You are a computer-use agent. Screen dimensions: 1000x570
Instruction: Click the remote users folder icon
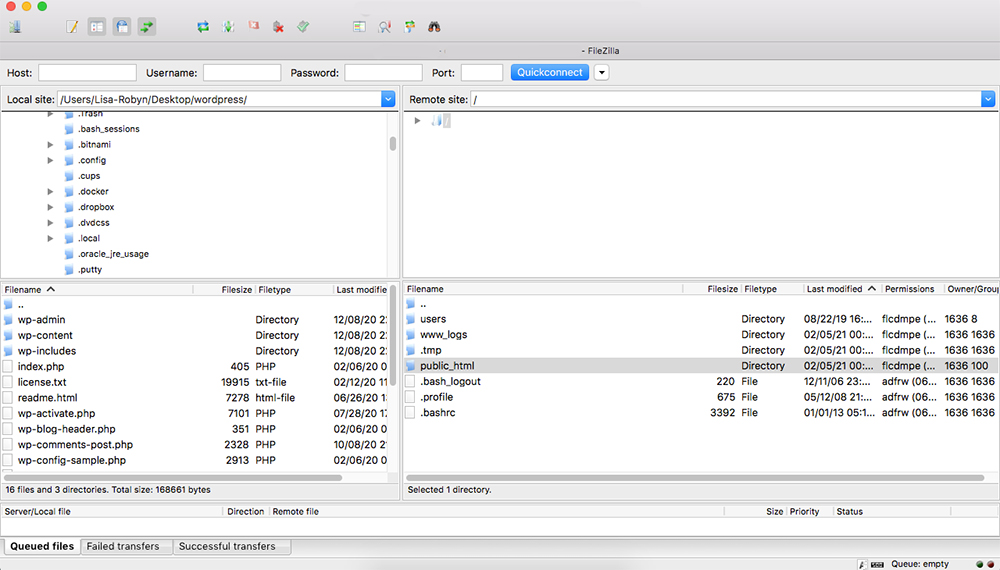[411, 319]
